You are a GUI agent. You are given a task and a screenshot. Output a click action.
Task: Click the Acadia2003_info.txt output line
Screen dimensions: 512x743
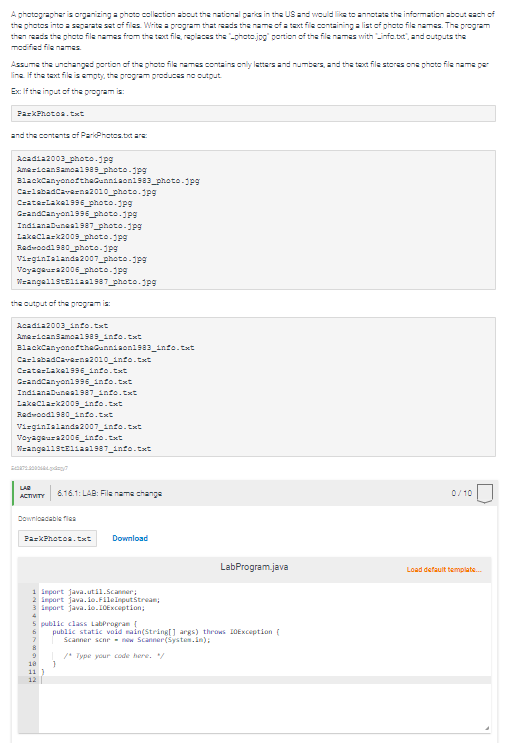point(63,326)
